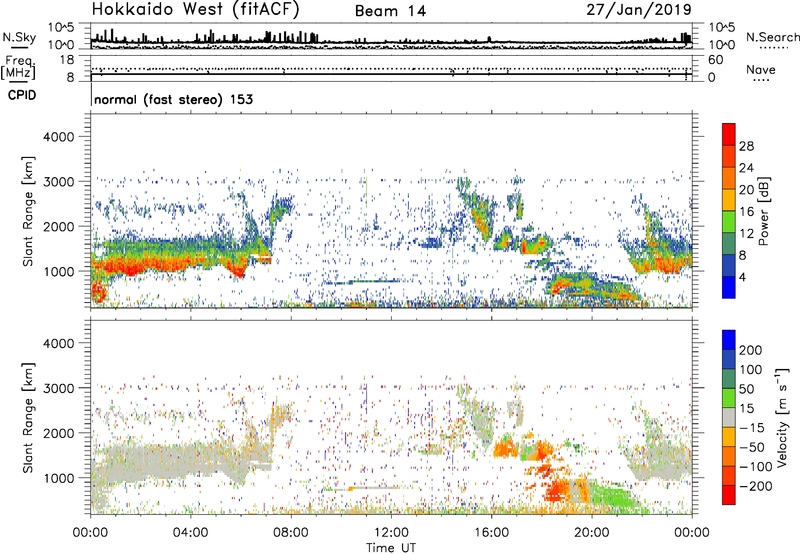The width and height of the screenshot is (800, 554).
Task: Click velocity panel 'Slant Range [km]' axis label
Action: pyautogui.click(x=28, y=418)
